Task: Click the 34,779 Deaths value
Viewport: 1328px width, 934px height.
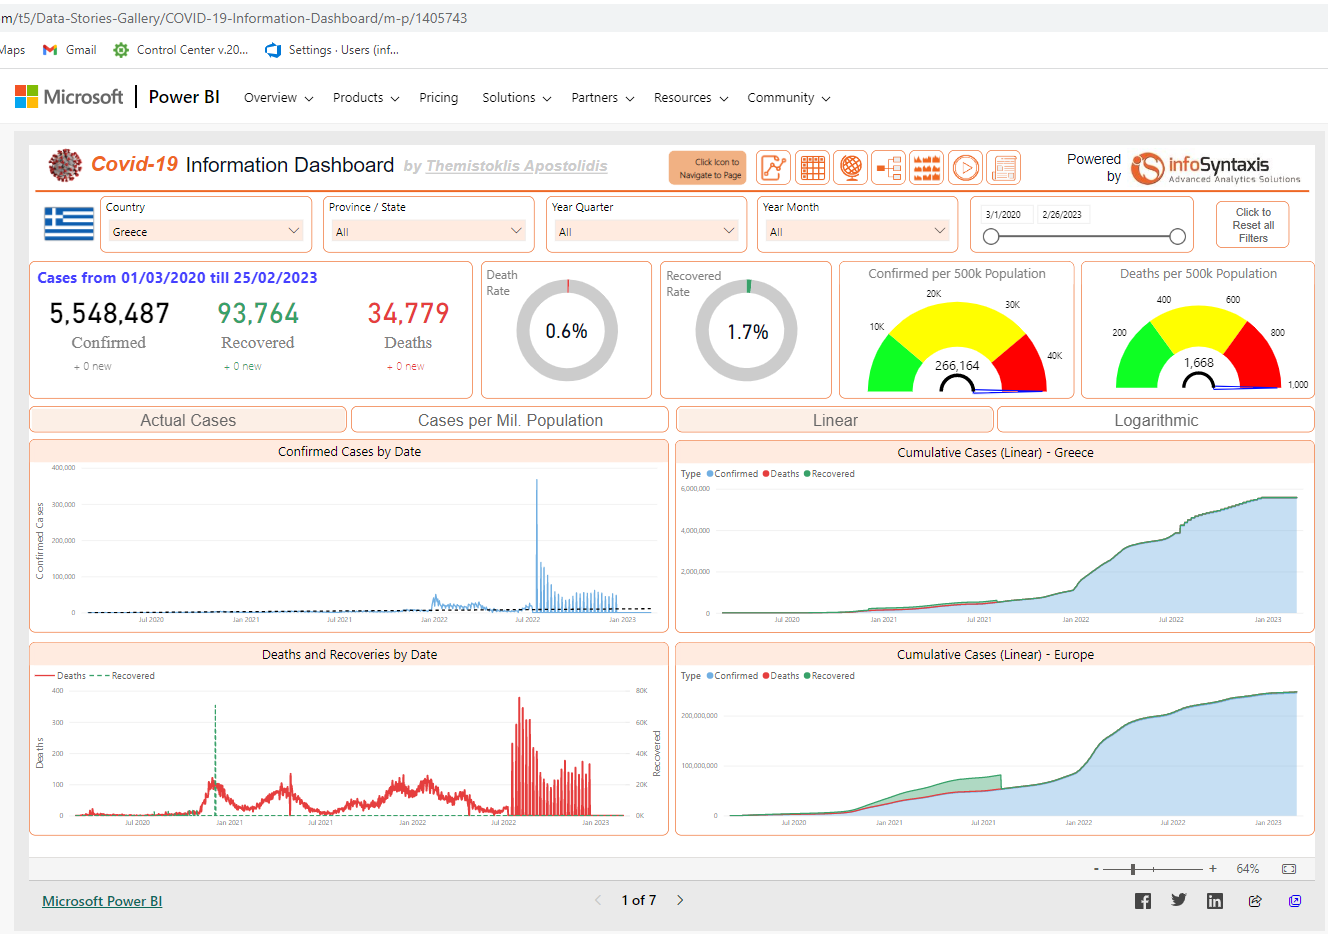Action: (408, 314)
